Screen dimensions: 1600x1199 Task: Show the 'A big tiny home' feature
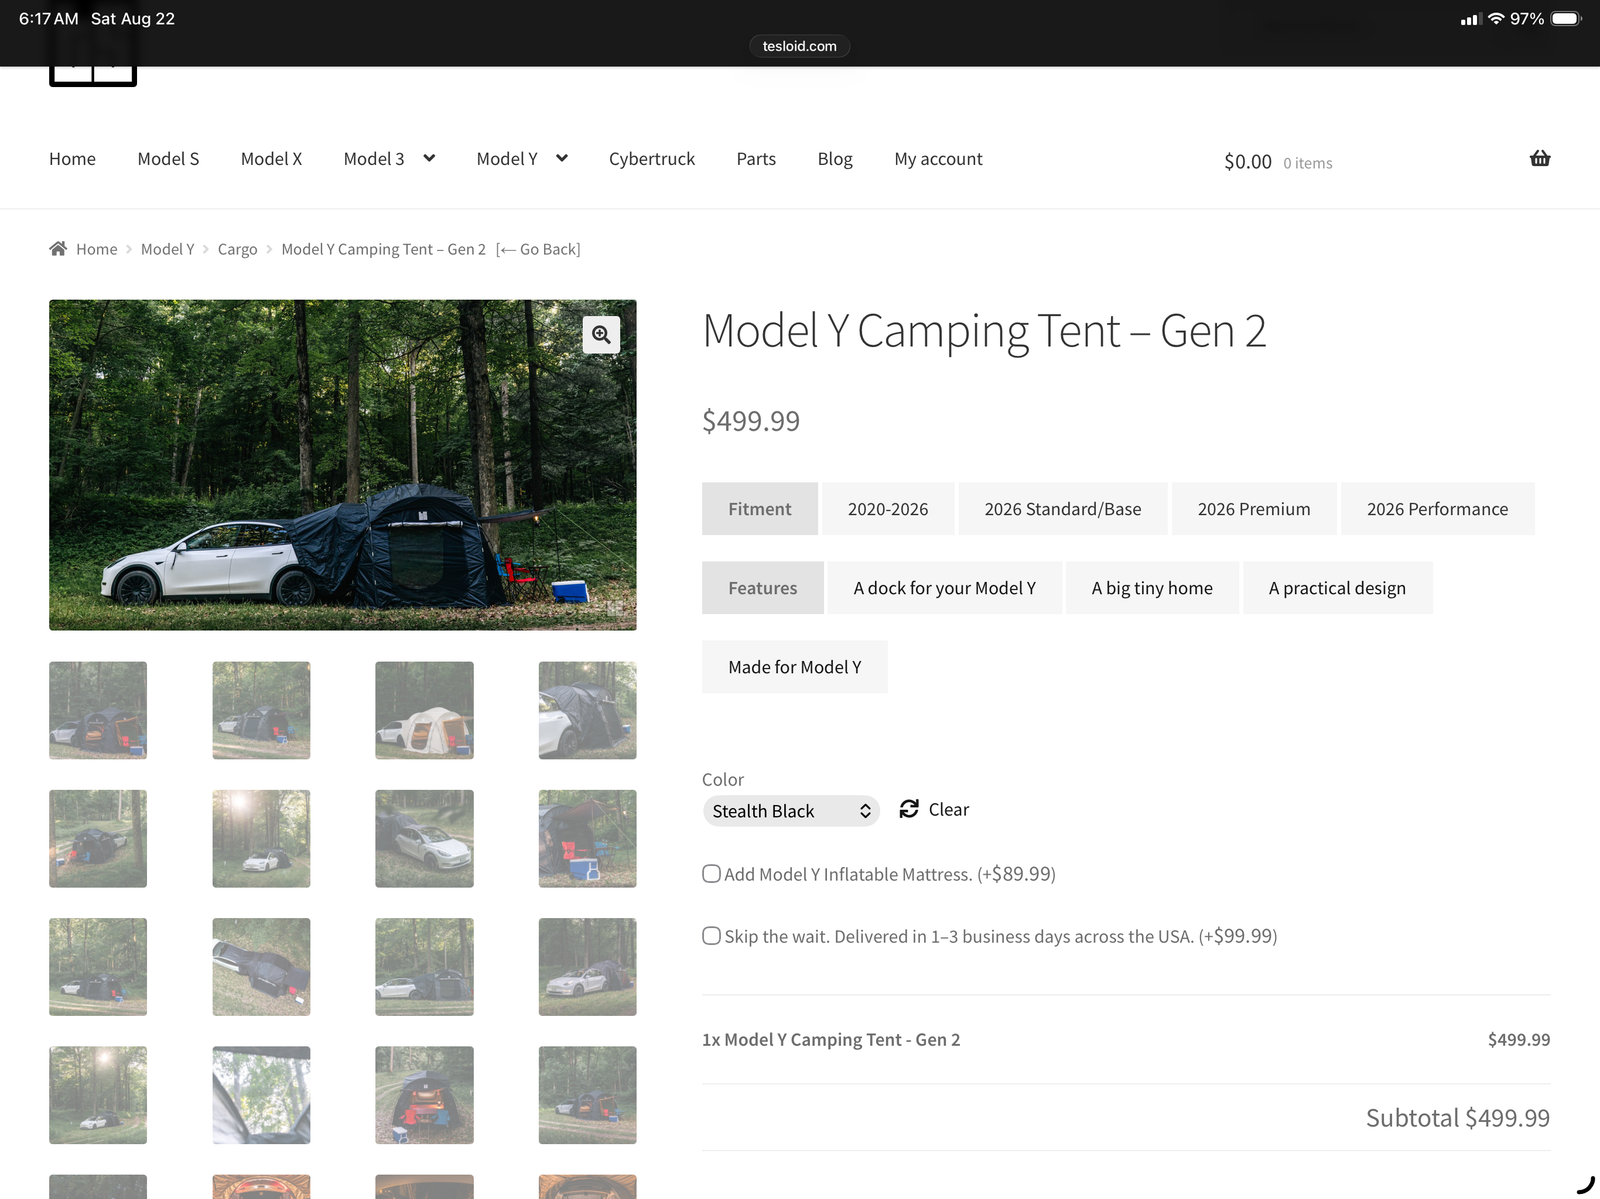[x=1152, y=588]
